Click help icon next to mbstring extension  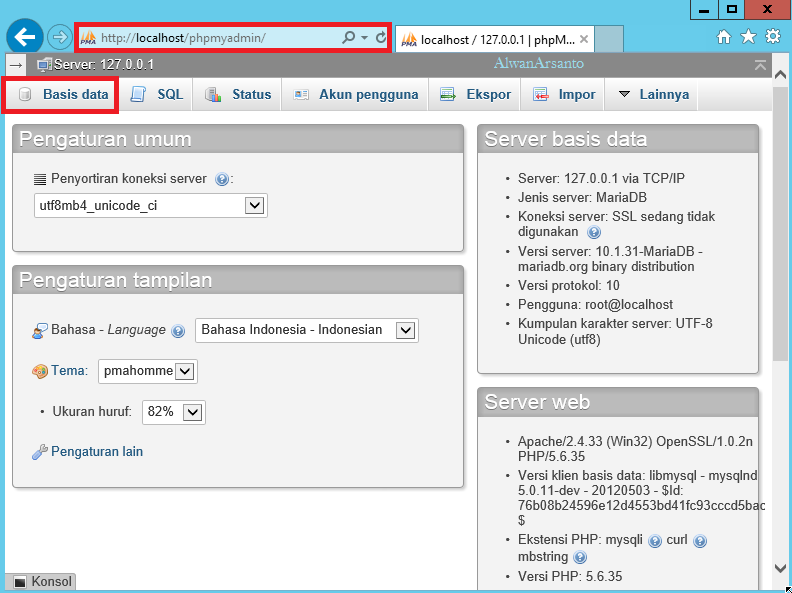(x=580, y=557)
